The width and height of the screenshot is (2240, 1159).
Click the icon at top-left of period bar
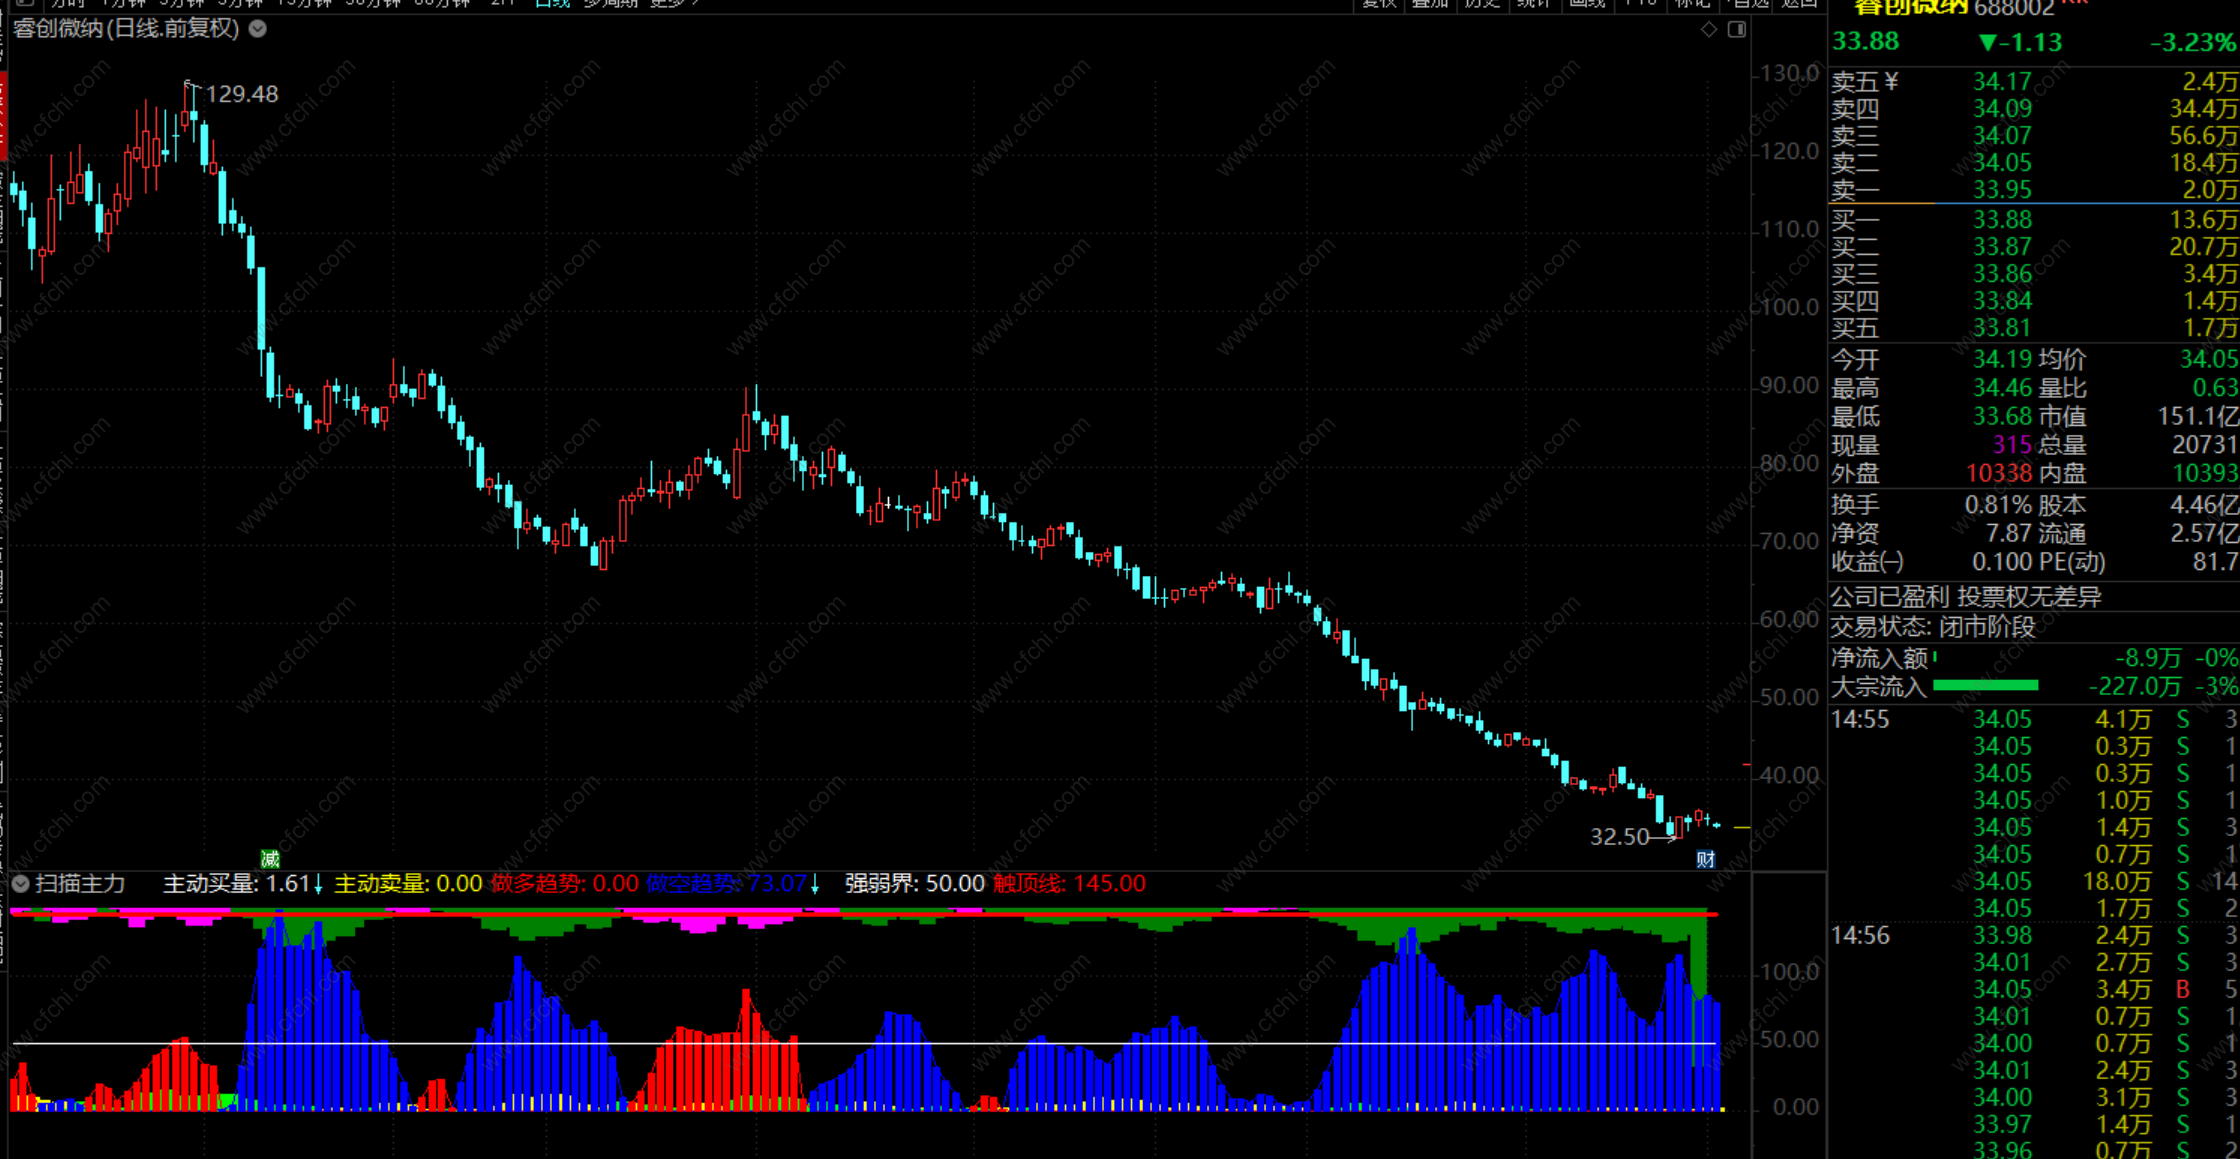(25, 3)
